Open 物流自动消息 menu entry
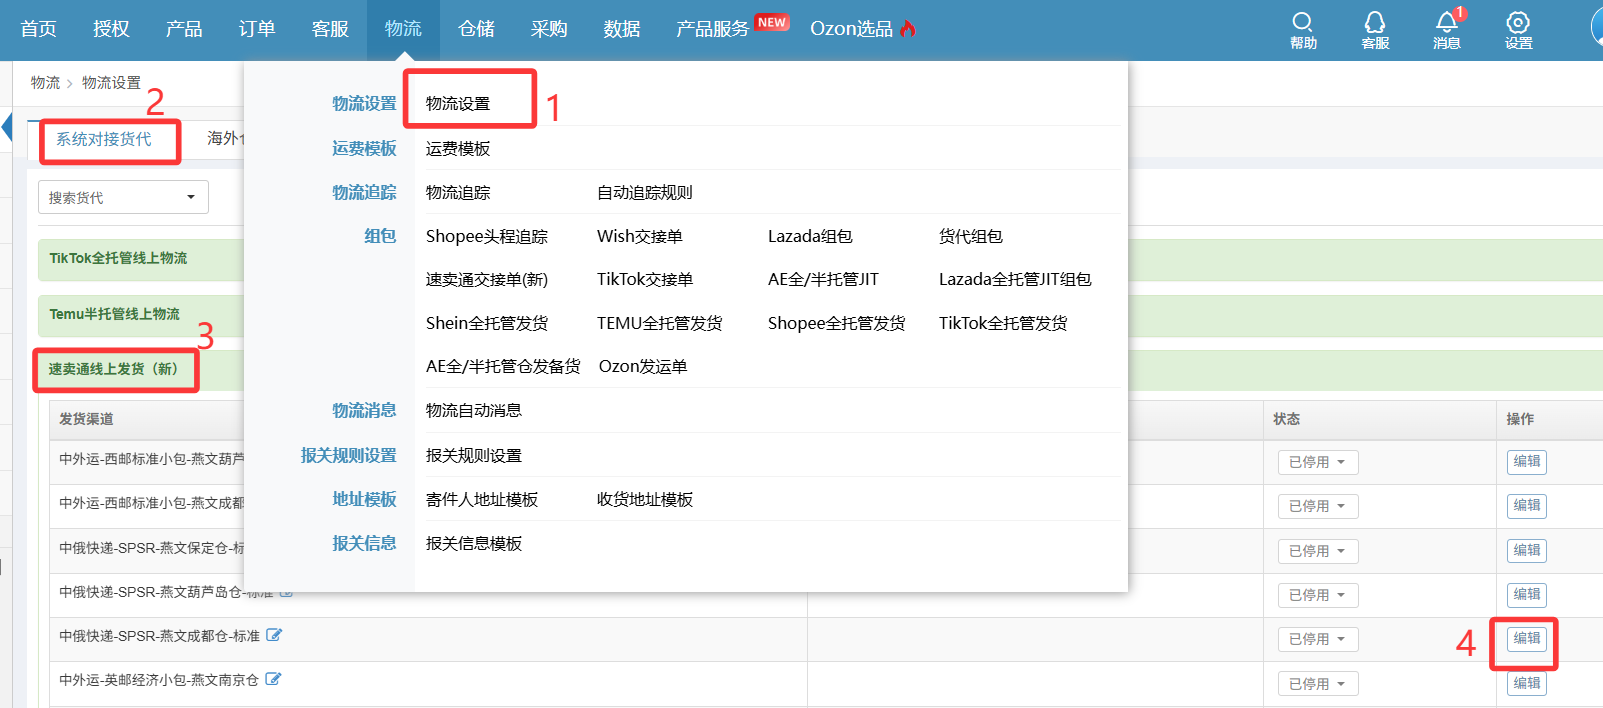Image resolution: width=1603 pixels, height=708 pixels. coord(474,411)
